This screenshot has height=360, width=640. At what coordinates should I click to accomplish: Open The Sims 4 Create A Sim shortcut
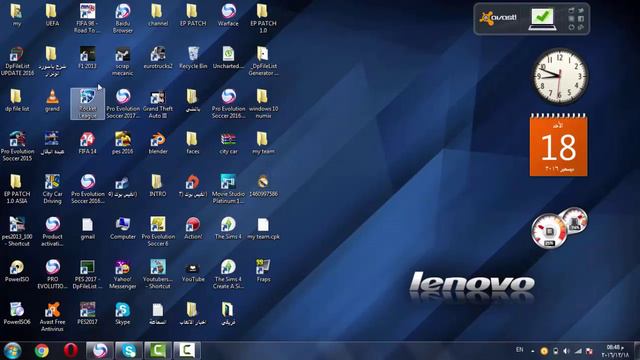[x=228, y=274]
